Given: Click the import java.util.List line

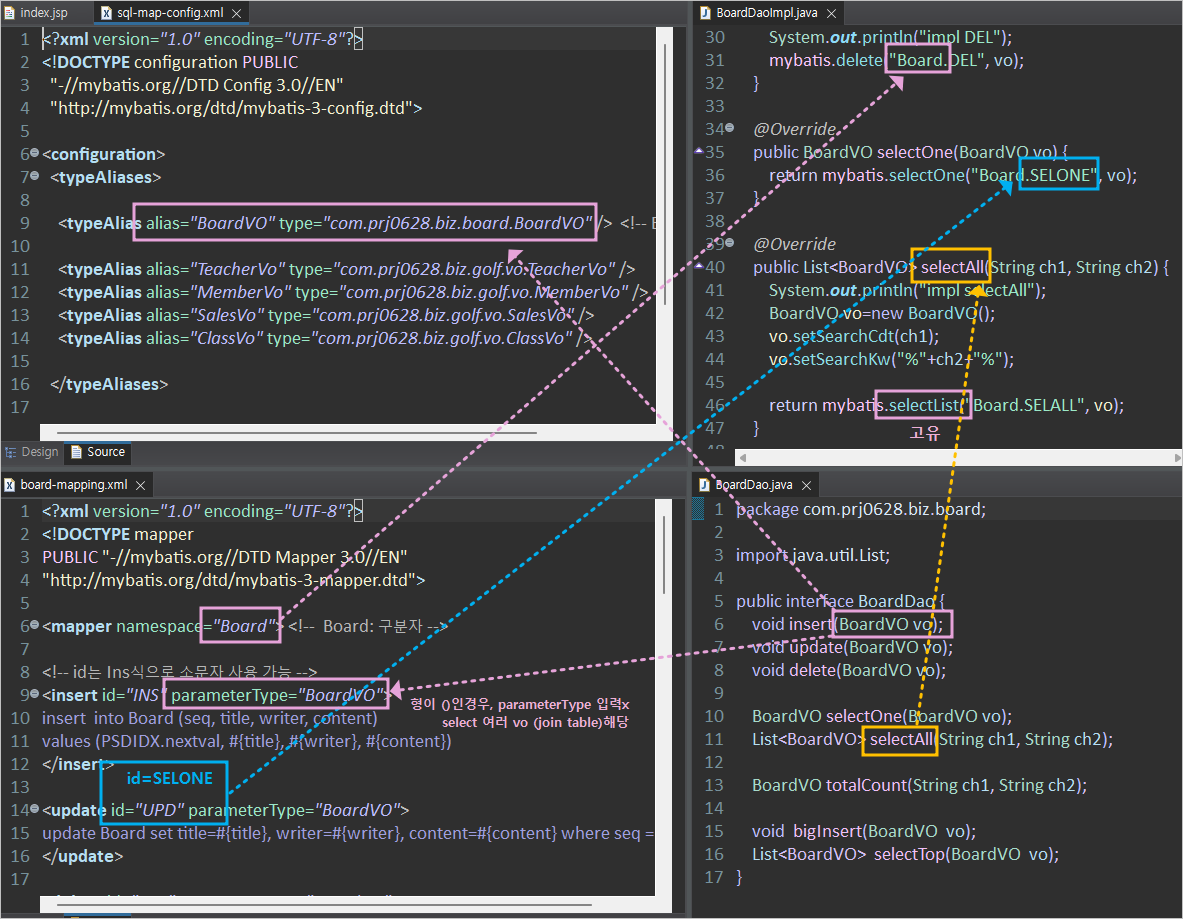Looking at the screenshot, I should (x=813, y=555).
